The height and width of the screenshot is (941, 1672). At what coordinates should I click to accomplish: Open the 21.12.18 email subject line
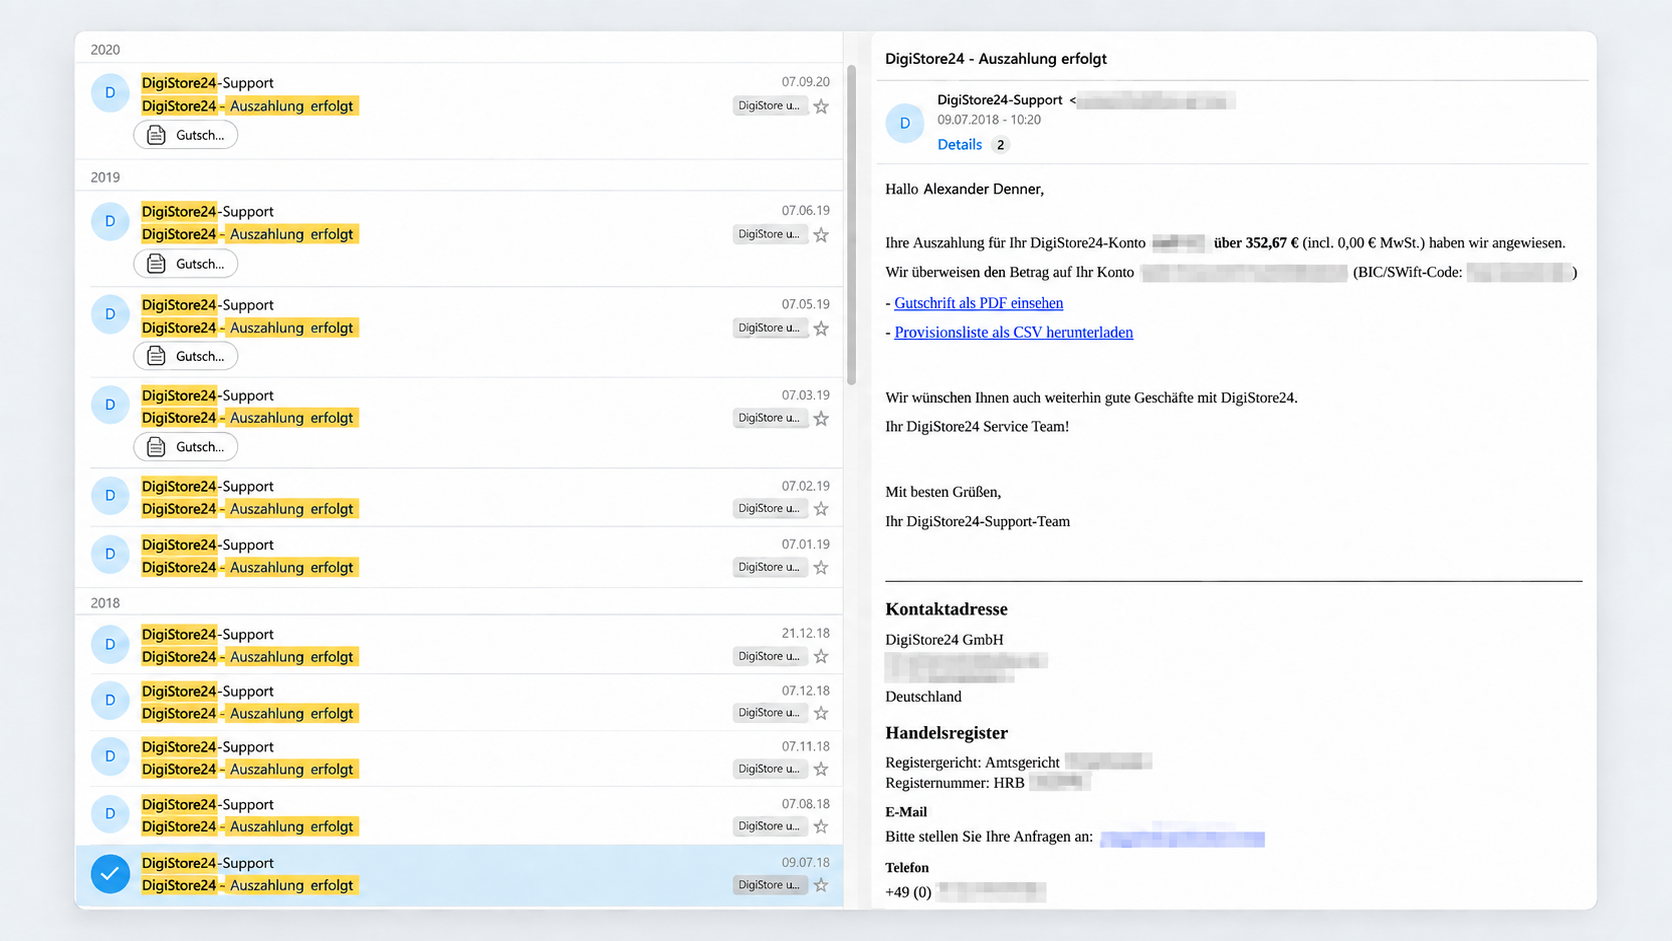(248, 657)
